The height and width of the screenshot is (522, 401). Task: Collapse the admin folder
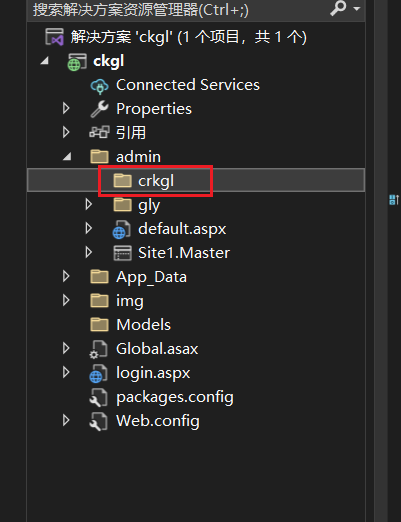pyautogui.click(x=67, y=157)
